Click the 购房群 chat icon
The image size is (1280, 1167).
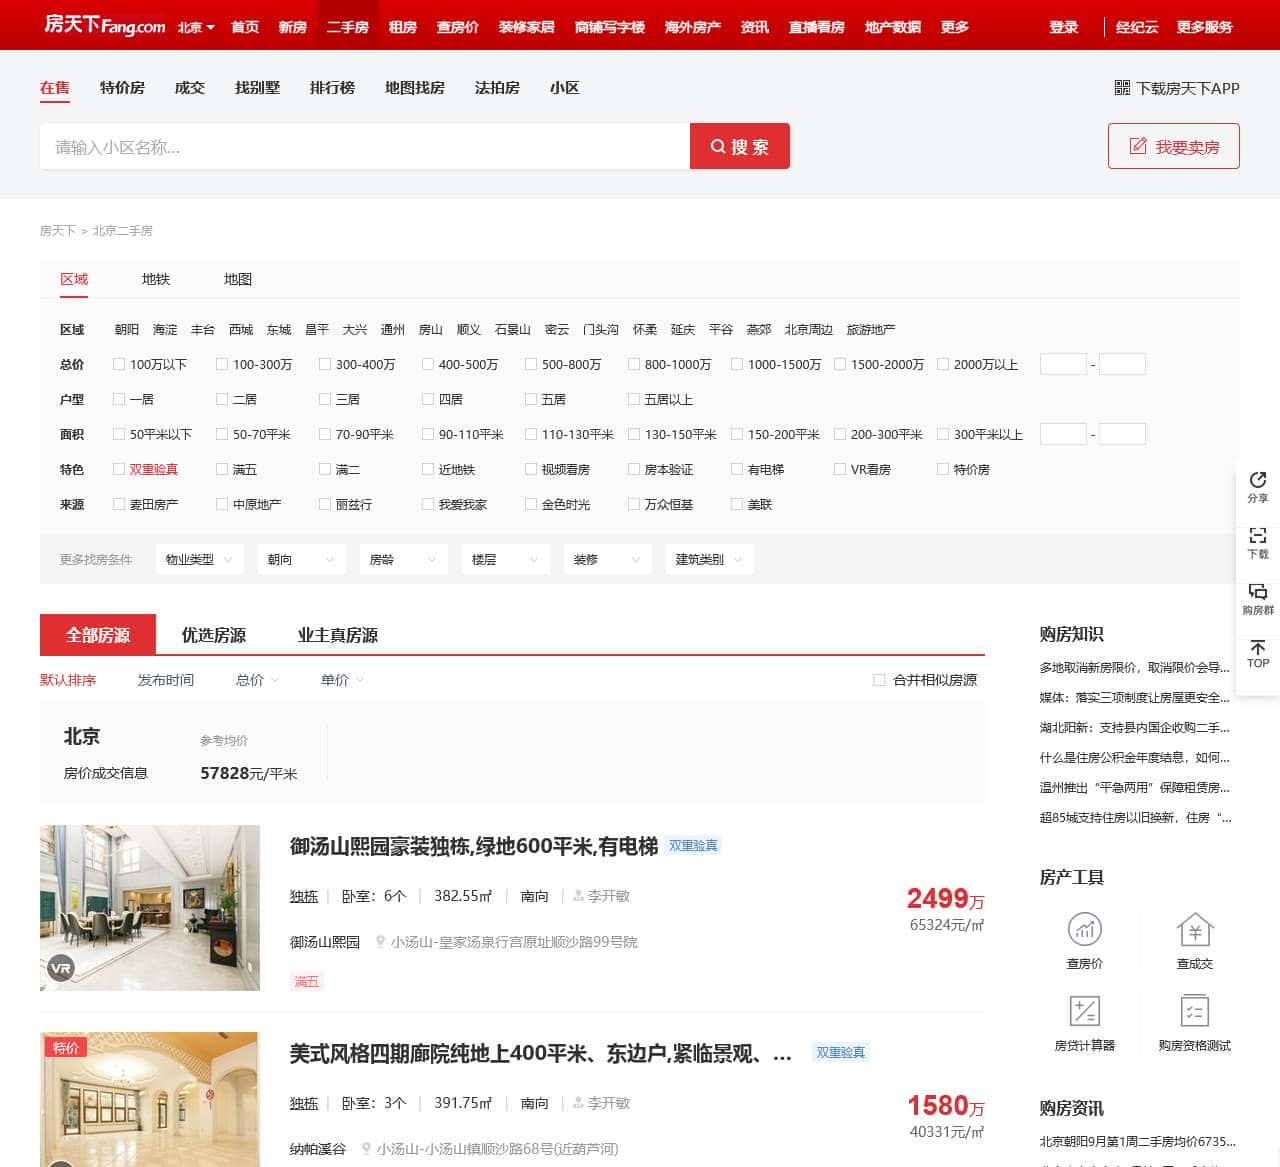(x=1257, y=596)
